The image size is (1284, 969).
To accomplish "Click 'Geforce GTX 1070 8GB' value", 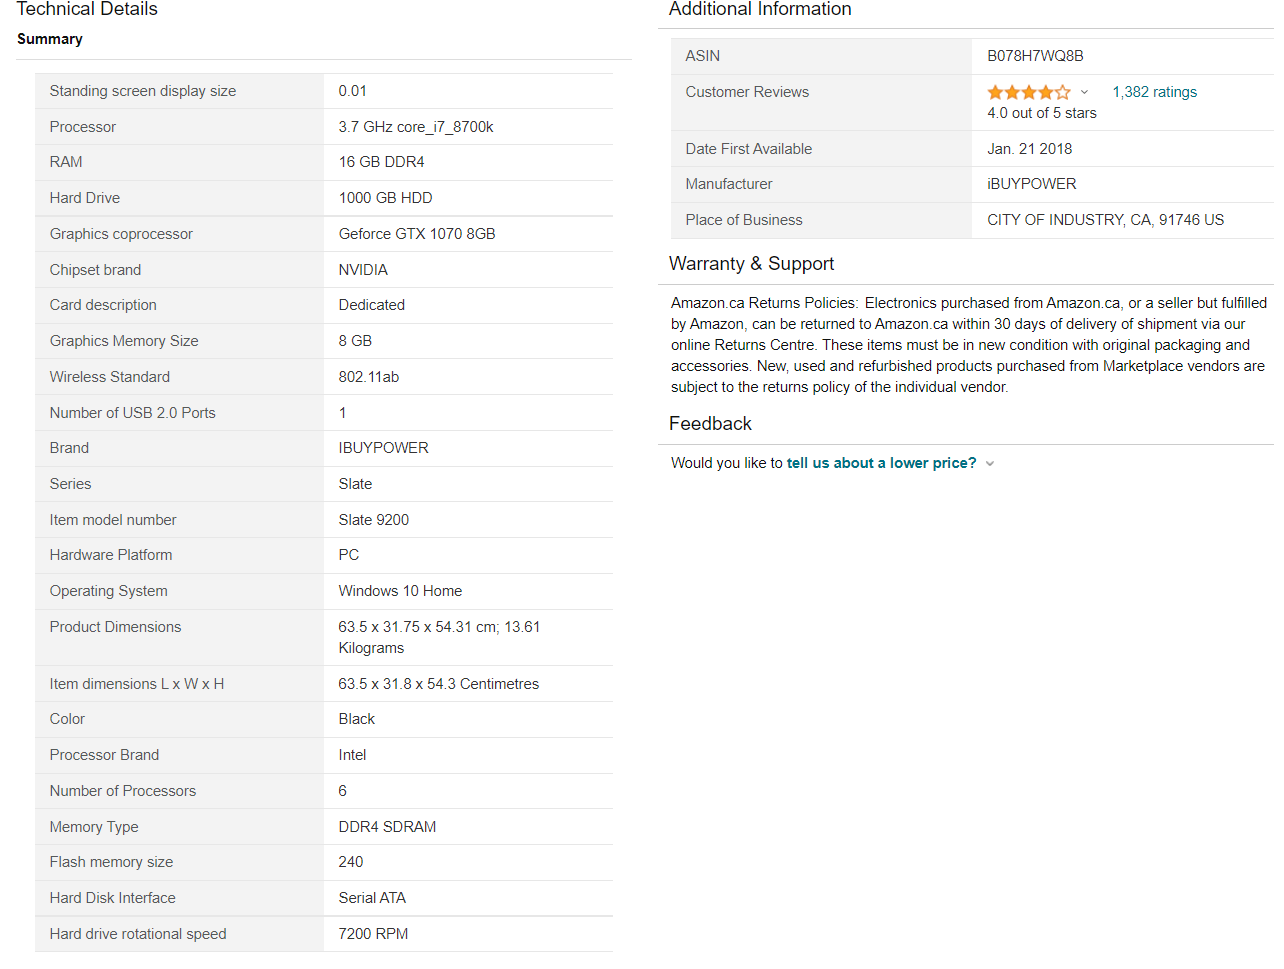I will [417, 234].
